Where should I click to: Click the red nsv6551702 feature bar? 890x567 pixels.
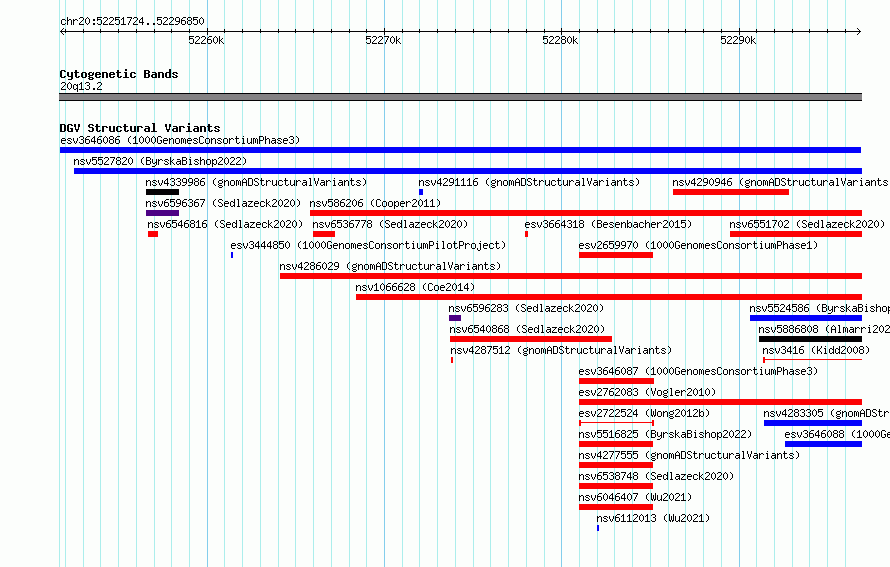point(796,234)
